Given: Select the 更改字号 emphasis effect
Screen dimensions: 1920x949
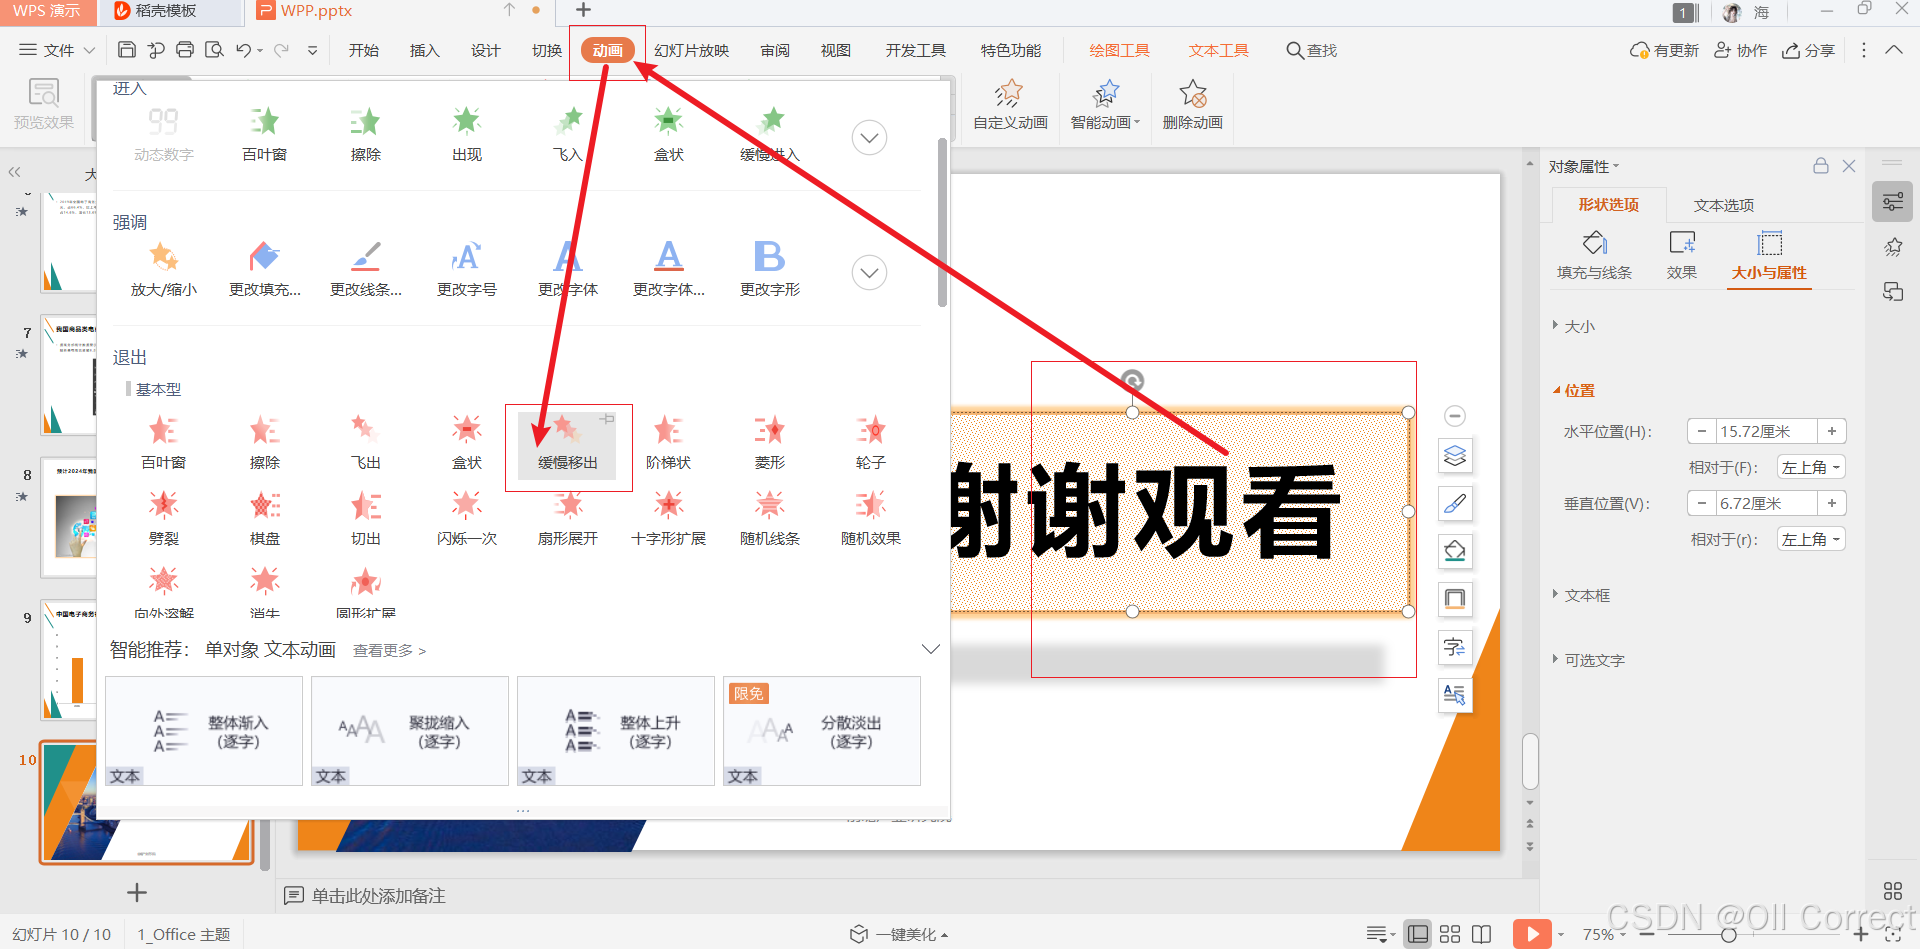Looking at the screenshot, I should [466, 268].
